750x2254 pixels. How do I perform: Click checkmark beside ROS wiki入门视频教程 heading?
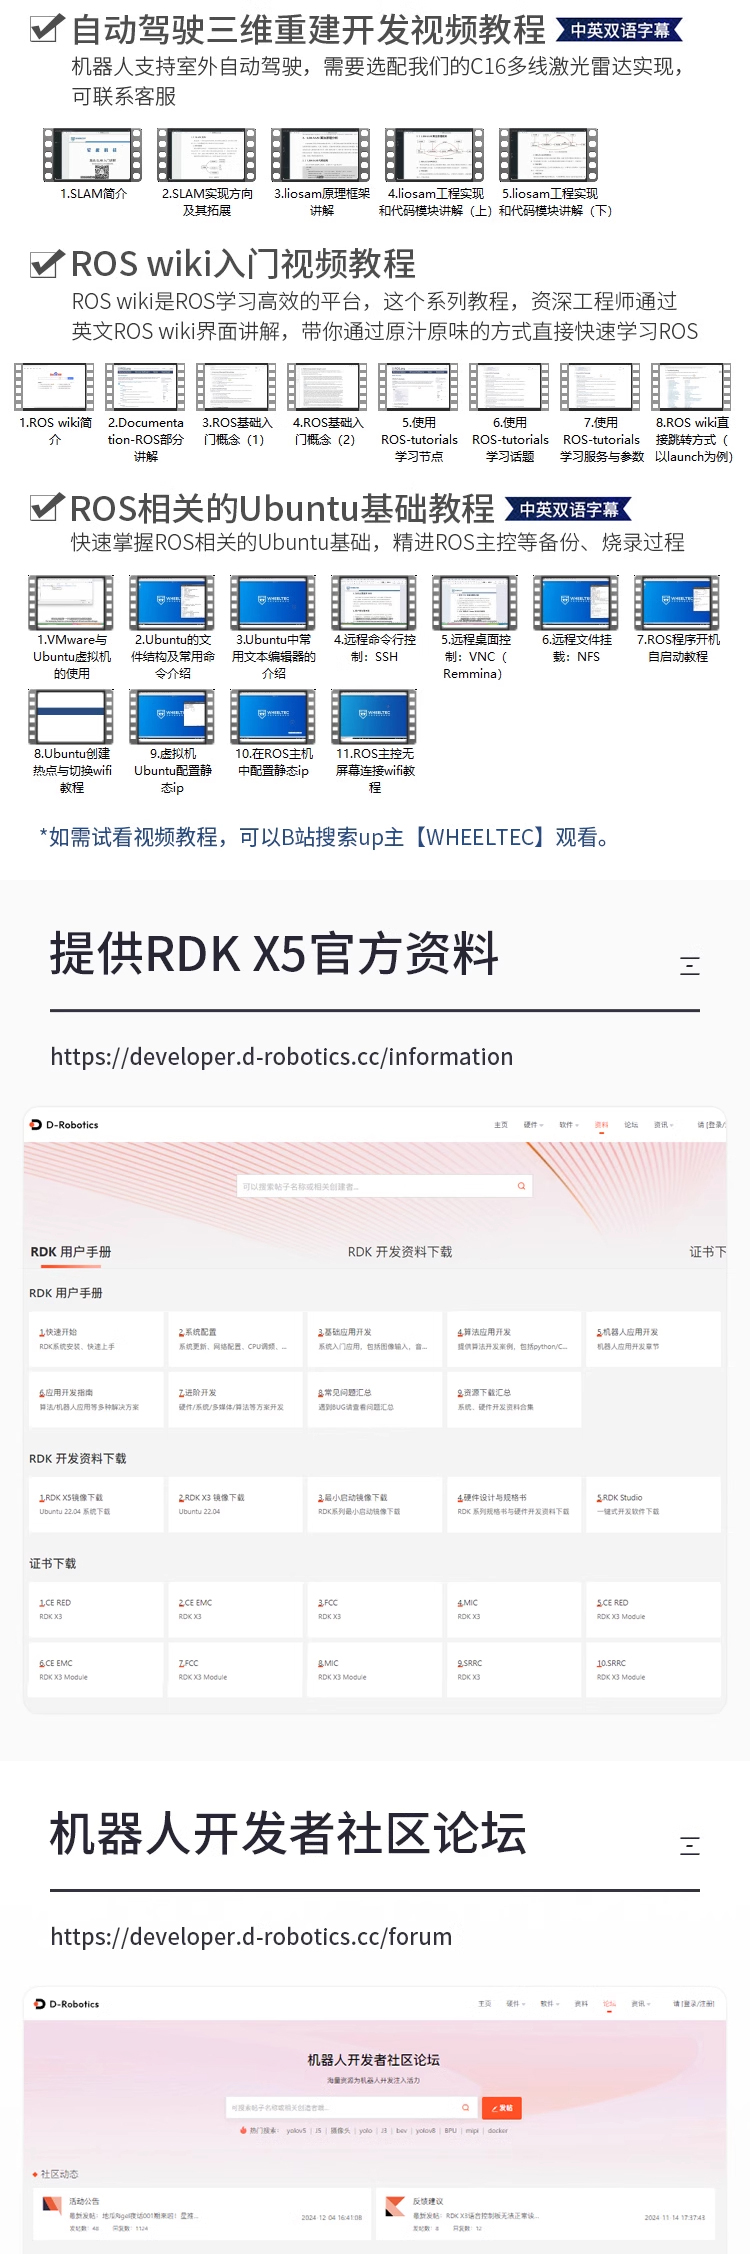(47, 263)
